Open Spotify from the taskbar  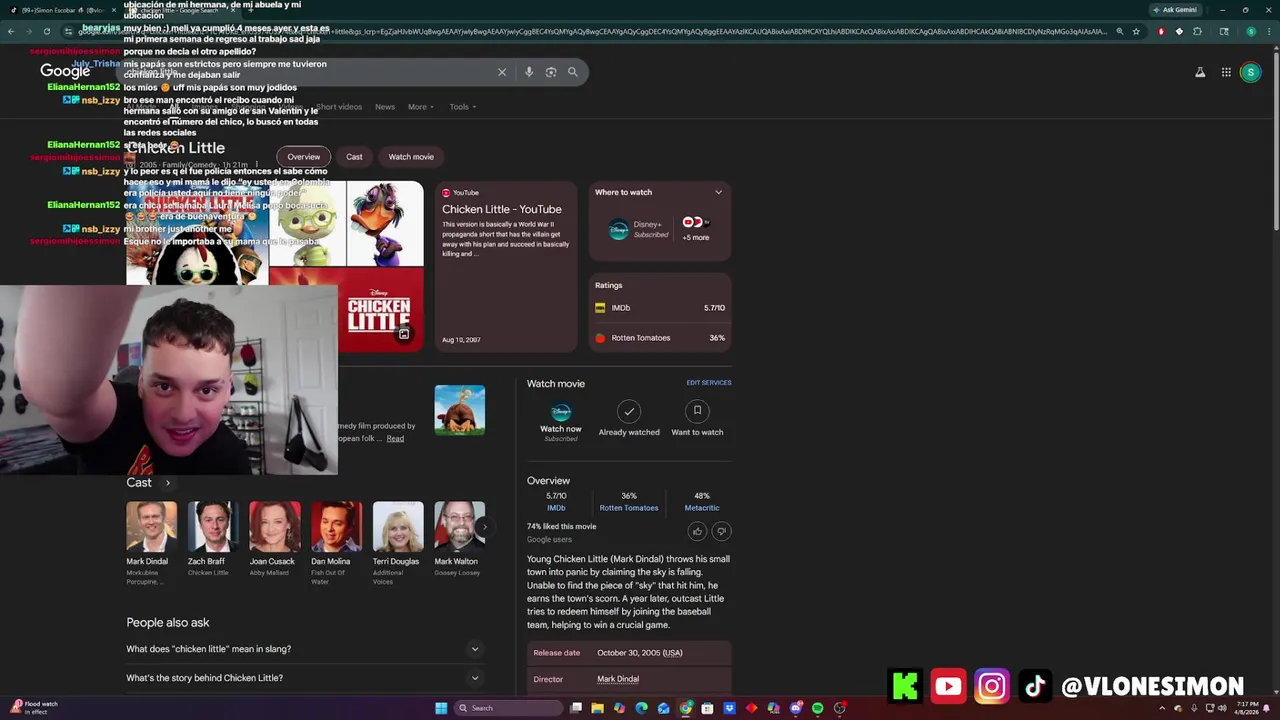[817, 708]
